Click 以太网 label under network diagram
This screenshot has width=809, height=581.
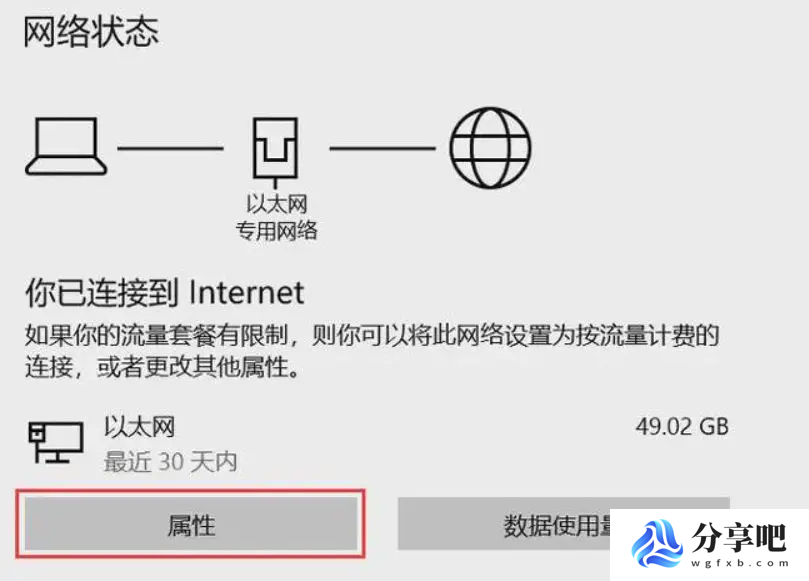[277, 204]
